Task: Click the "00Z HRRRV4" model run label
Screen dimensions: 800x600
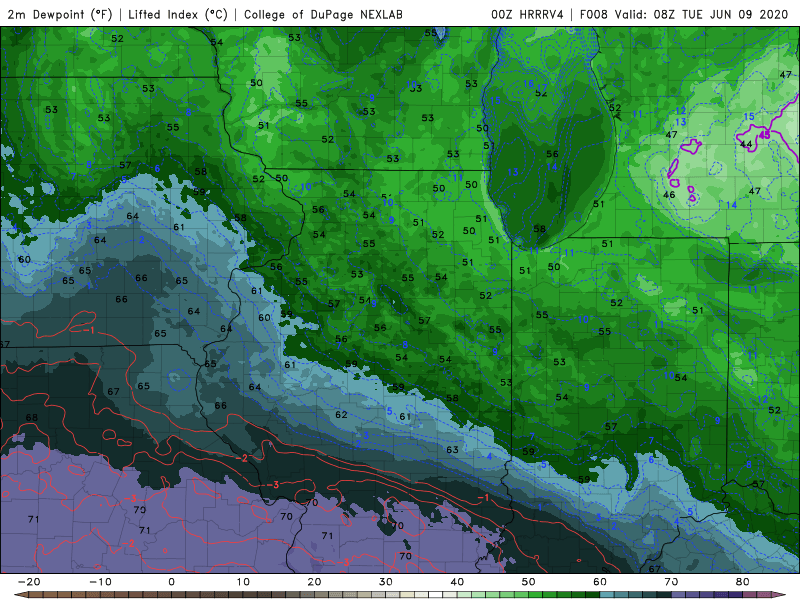Action: (527, 14)
